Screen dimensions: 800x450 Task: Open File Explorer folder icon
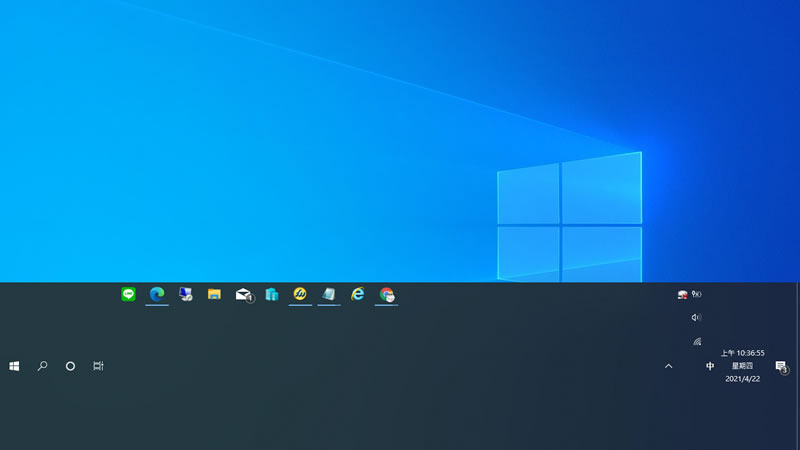214,294
